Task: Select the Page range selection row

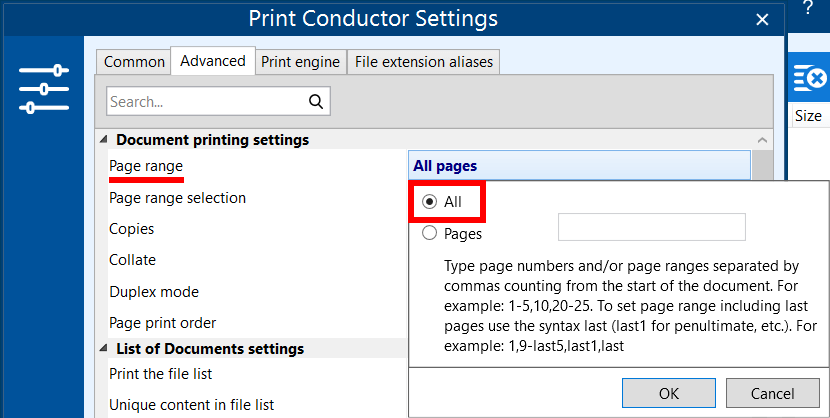Action: click(257, 197)
